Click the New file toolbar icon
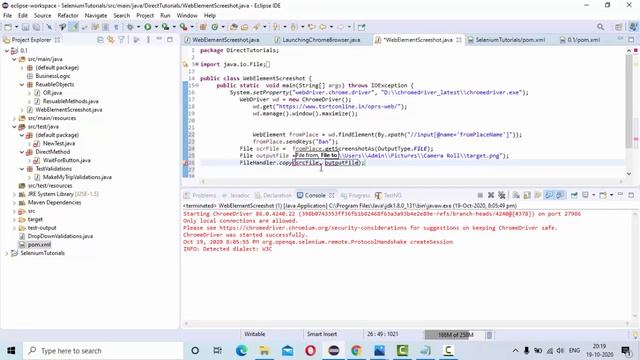The height and width of the screenshot is (360, 640). coord(8,27)
